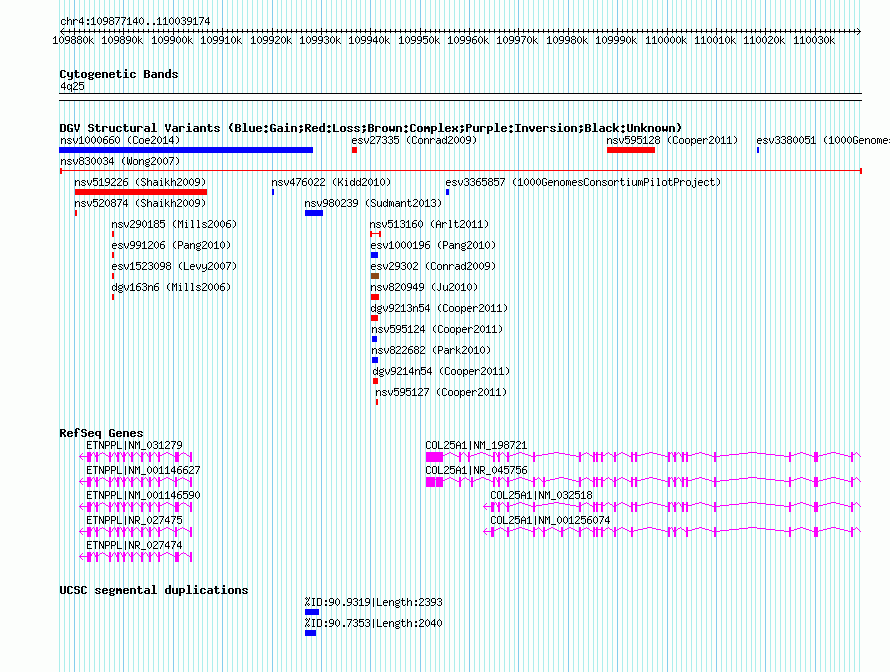This screenshot has height=672, width=890.
Task: Click nsv519226 (Shaikh2009) label
Action: click(140, 182)
